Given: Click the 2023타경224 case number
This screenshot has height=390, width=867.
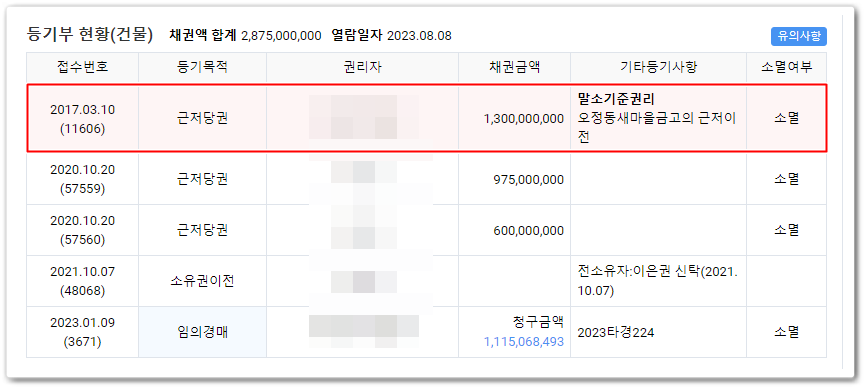Looking at the screenshot, I should pos(615,332).
